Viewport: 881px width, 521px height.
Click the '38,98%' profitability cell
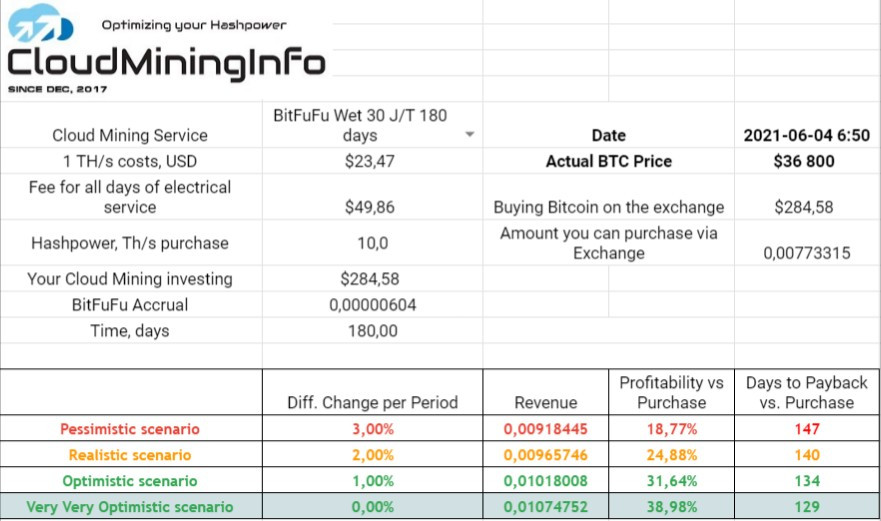(671, 506)
